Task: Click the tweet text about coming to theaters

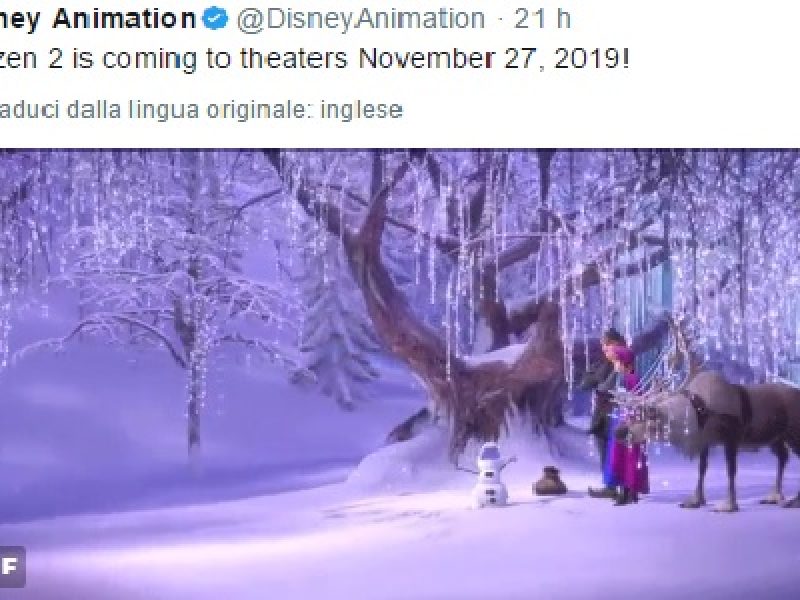Action: (x=315, y=60)
